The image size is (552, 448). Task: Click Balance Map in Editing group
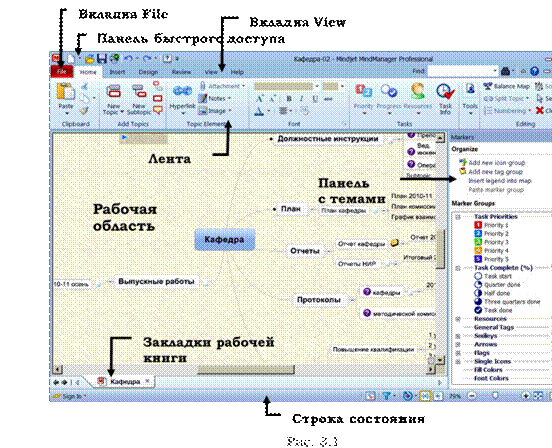point(506,86)
